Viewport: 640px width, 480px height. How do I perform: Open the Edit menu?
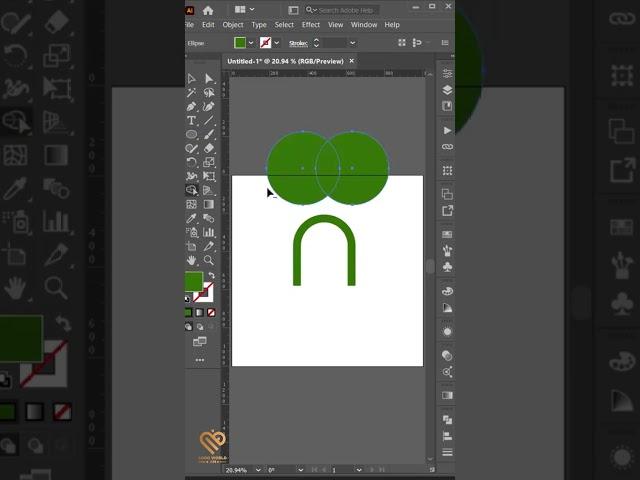(208, 25)
